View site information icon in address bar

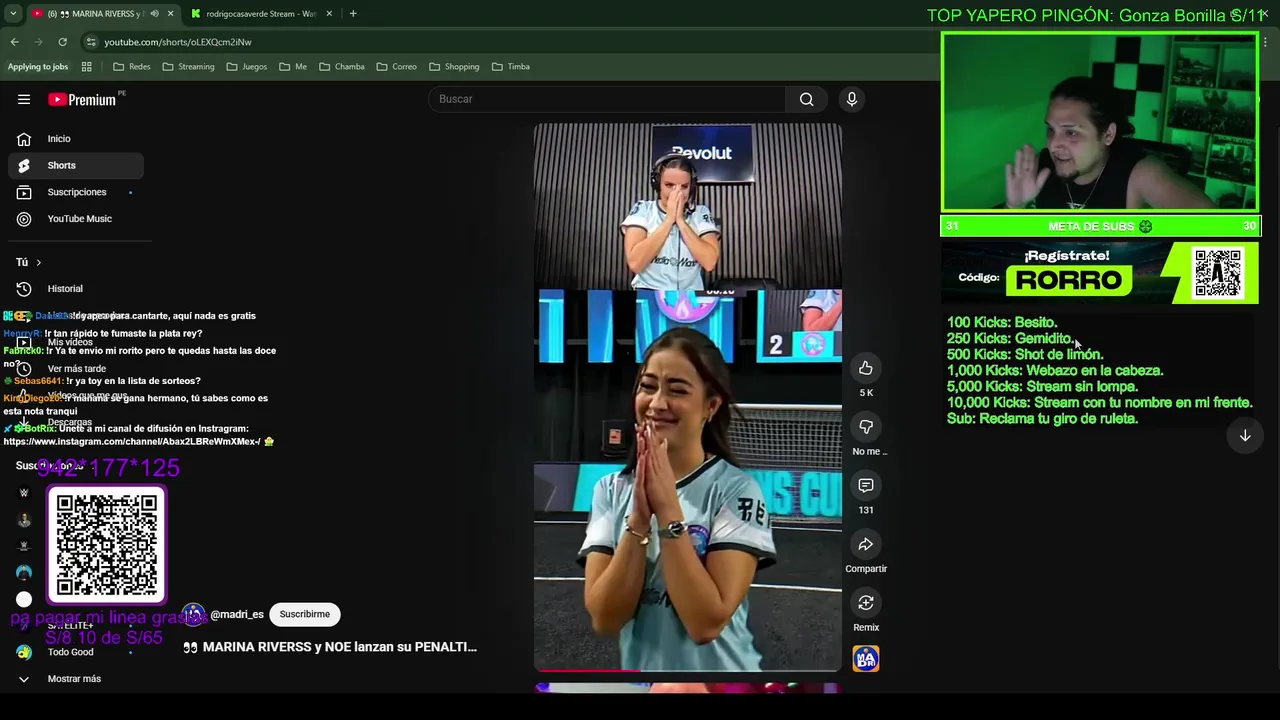91,42
